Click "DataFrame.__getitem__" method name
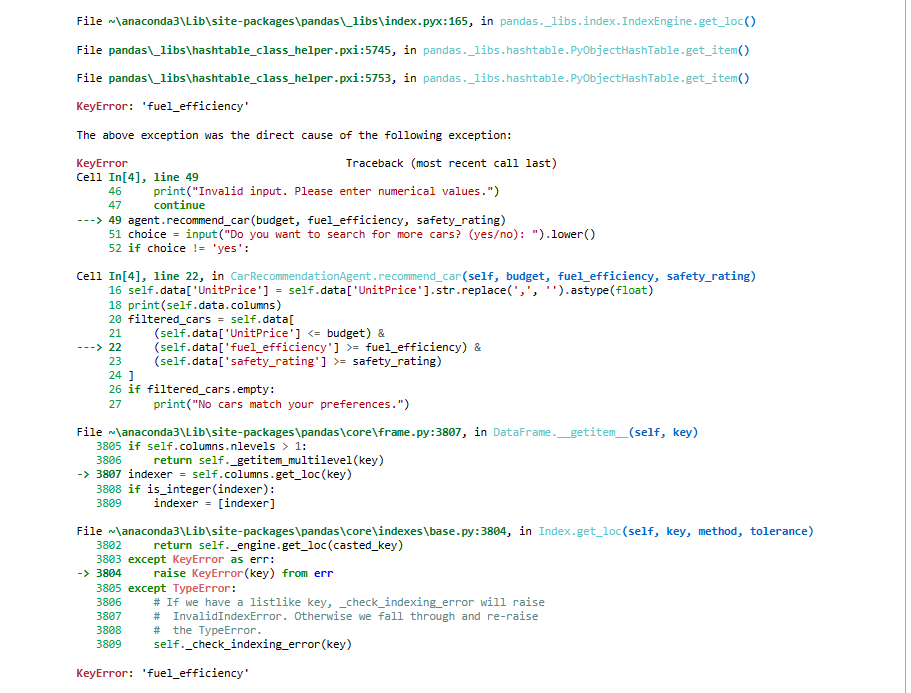Screen dimensions: 911x693 560,432
